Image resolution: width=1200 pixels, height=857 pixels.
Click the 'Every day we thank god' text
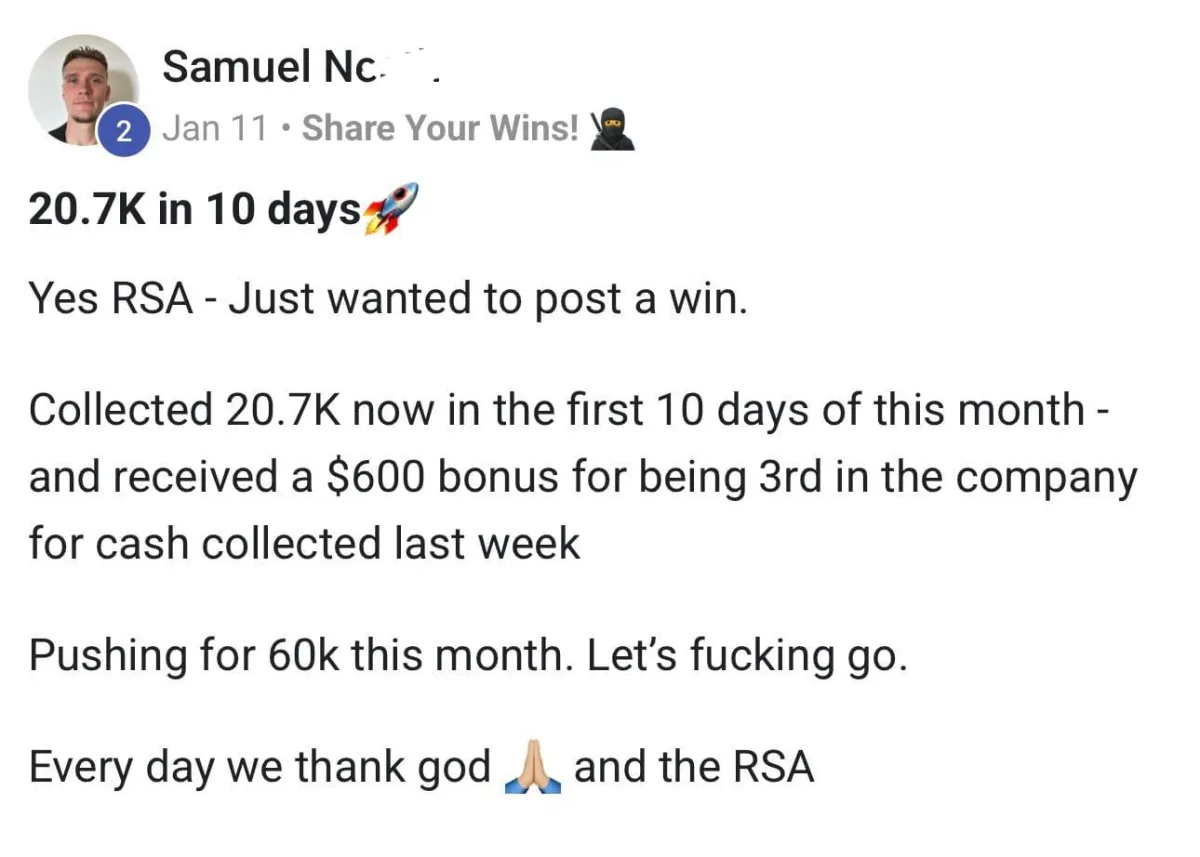[x=260, y=768]
